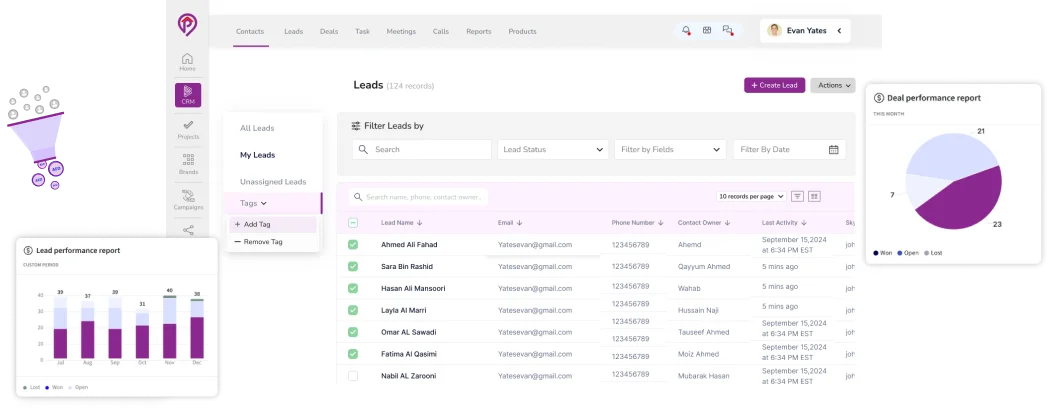1048x412 pixels.
Task: Switch to the Deals tab
Action: point(329,31)
